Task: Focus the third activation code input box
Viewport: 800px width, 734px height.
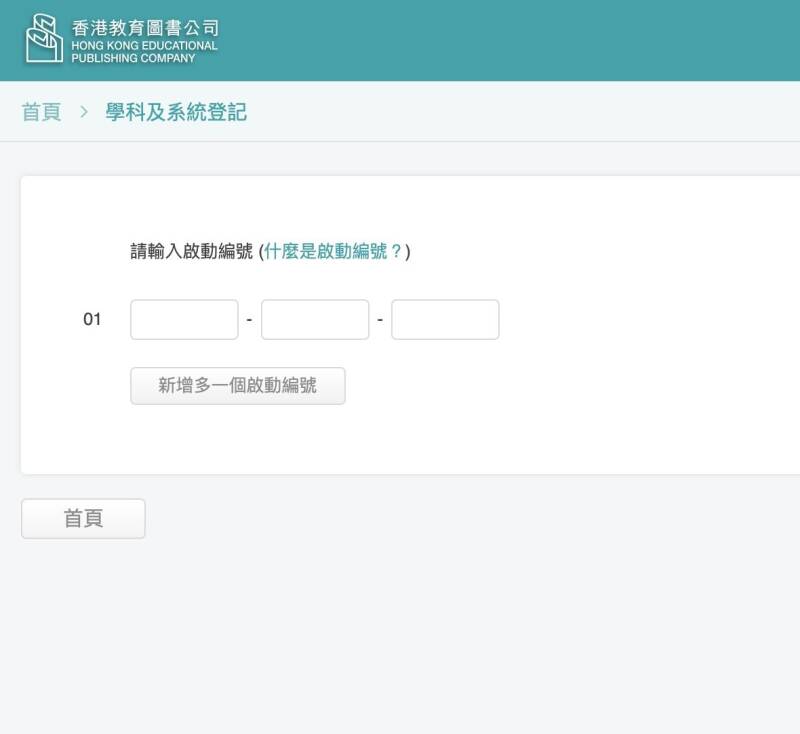Action: pyautogui.click(x=445, y=319)
